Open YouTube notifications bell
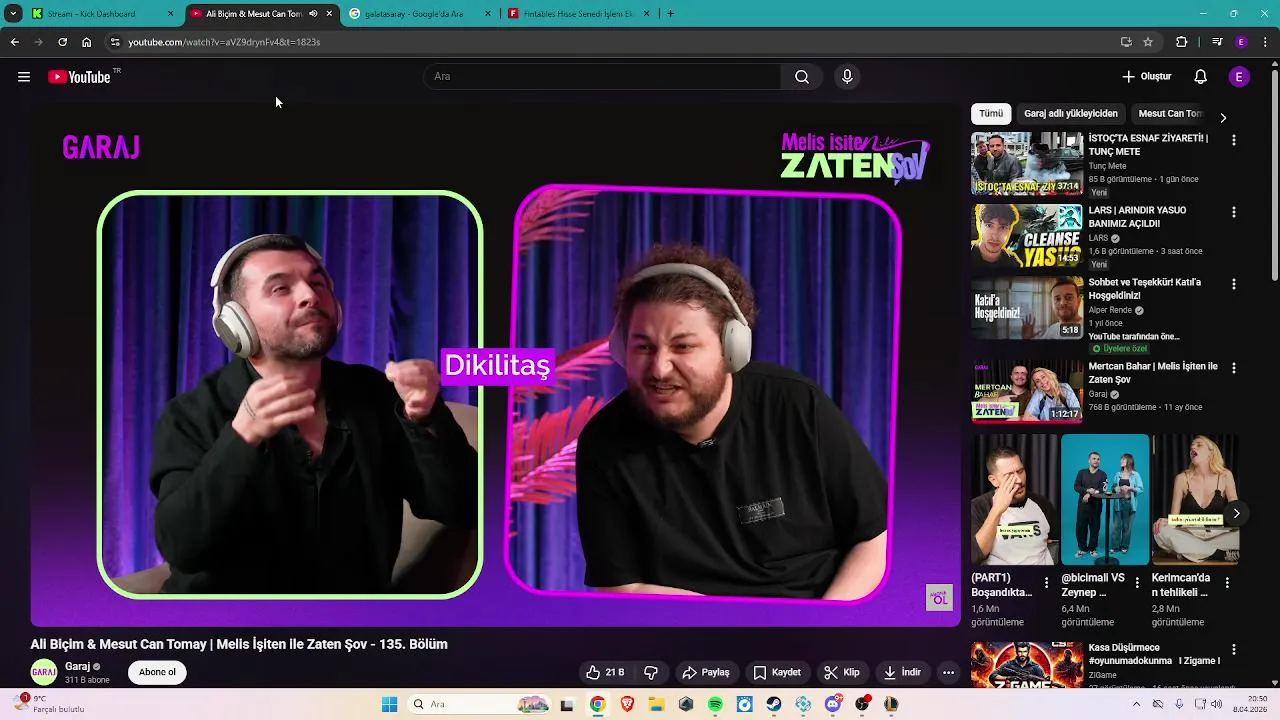This screenshot has height=720, width=1280. 1201,77
